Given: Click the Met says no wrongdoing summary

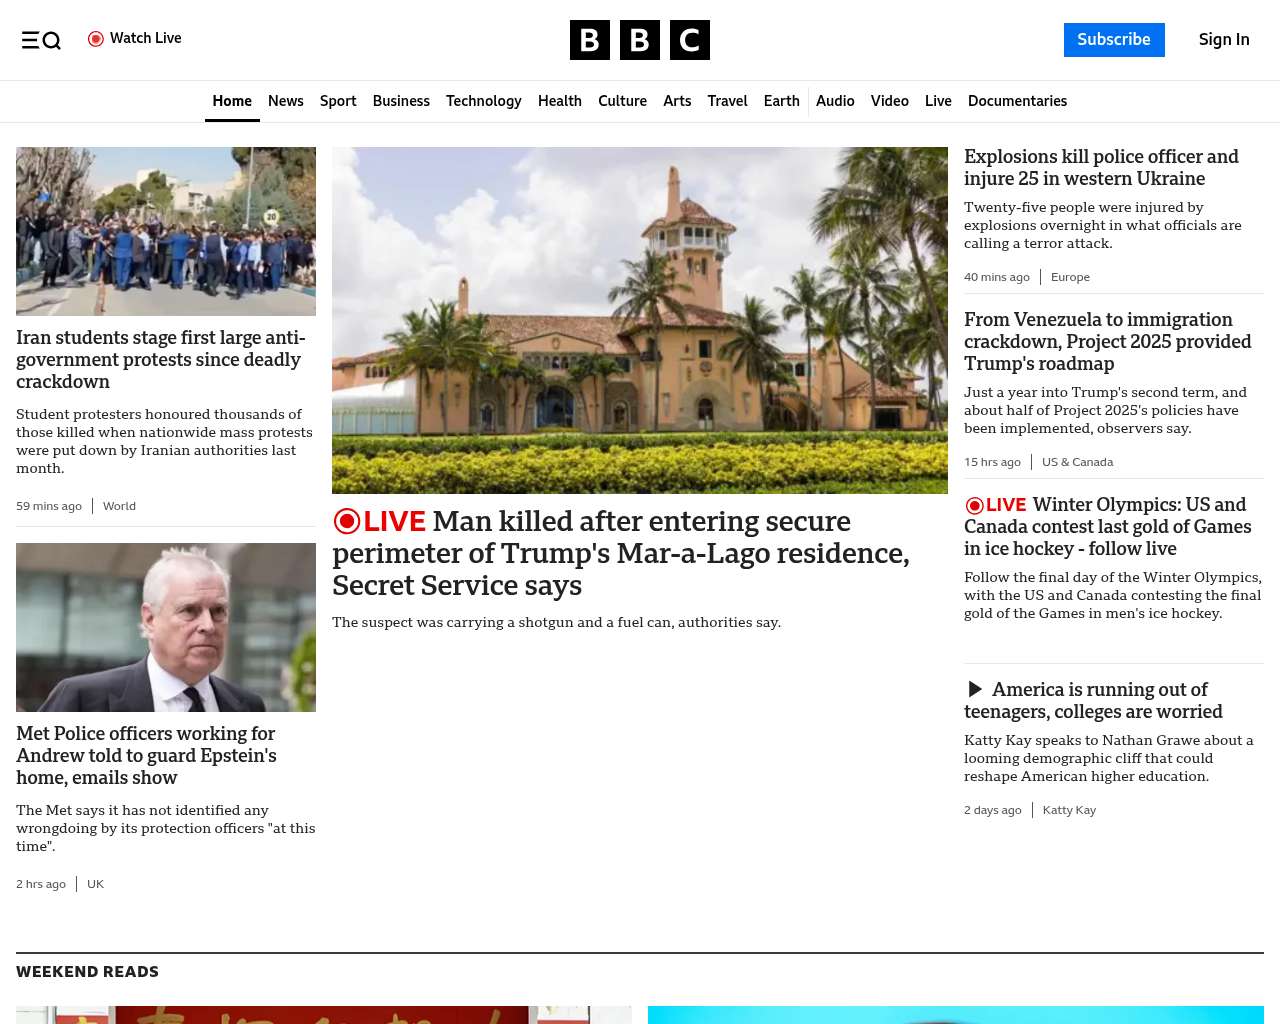Looking at the screenshot, I should coord(166,828).
